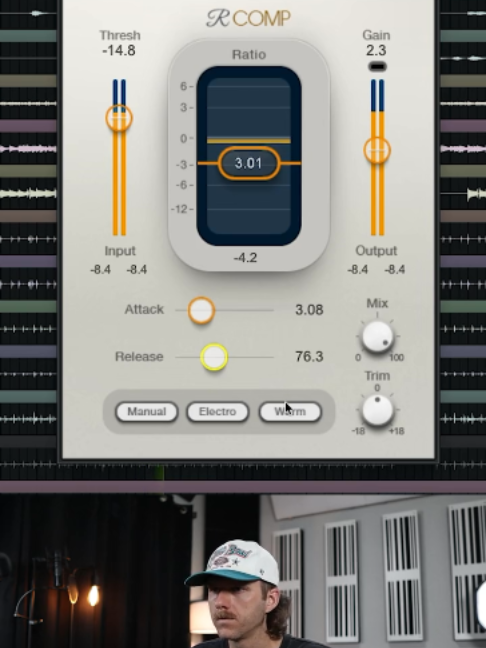Click the Trim knob
Screen dimensions: 486x648
tap(377, 410)
